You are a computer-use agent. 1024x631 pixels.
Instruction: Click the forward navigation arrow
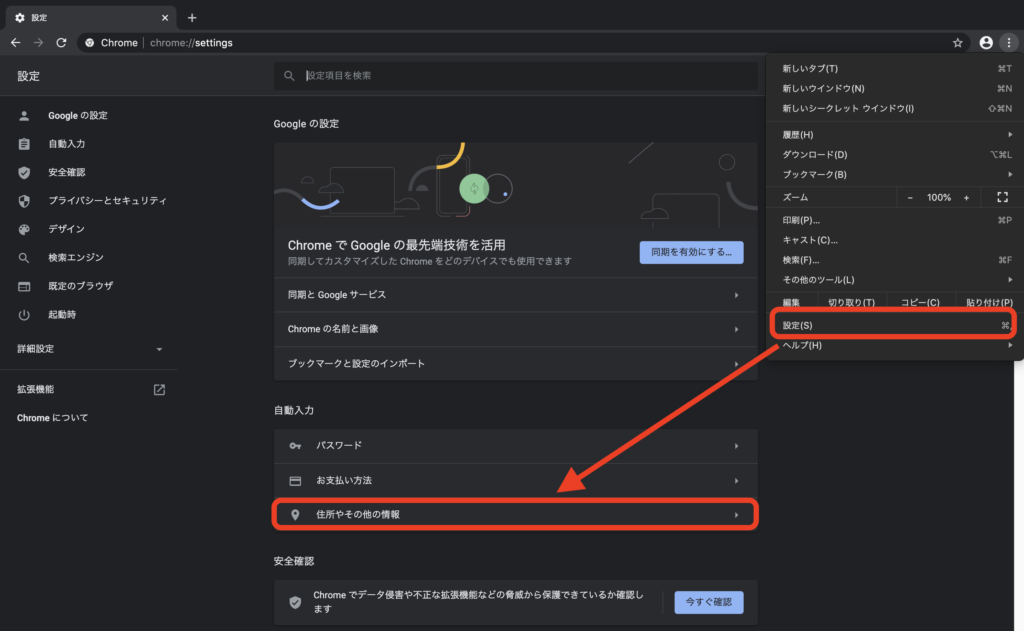coord(39,42)
